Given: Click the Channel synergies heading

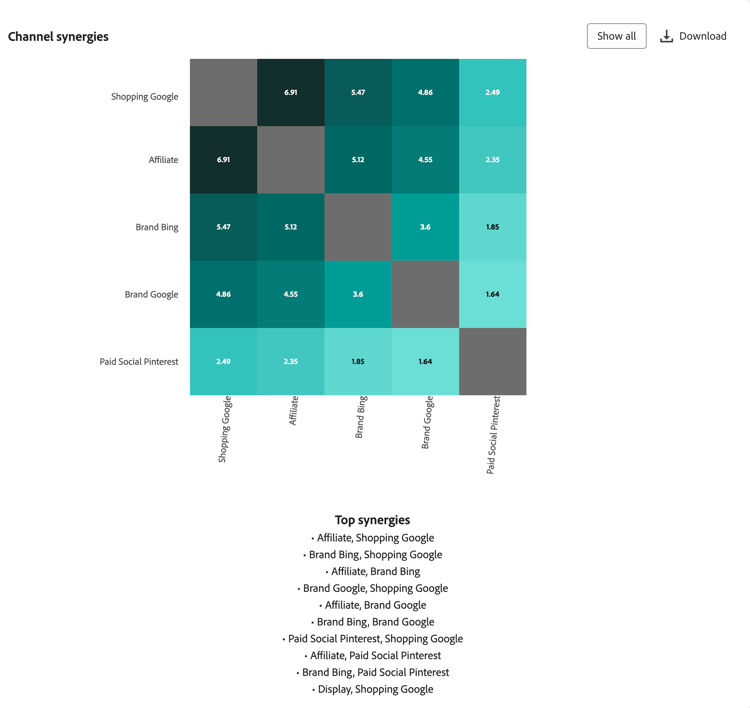Looking at the screenshot, I should tap(58, 37).
